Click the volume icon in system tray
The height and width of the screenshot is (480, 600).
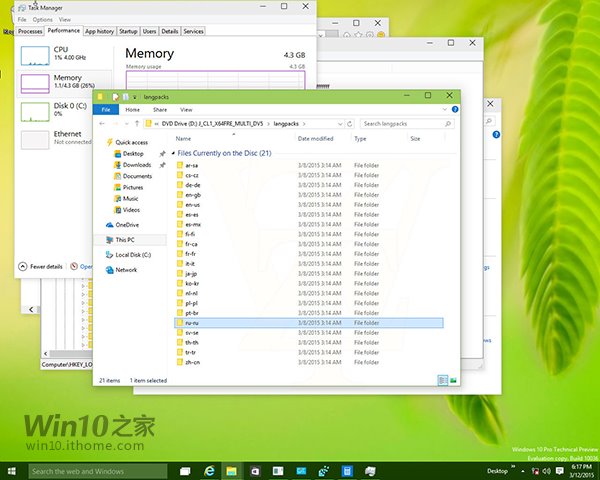[547, 471]
